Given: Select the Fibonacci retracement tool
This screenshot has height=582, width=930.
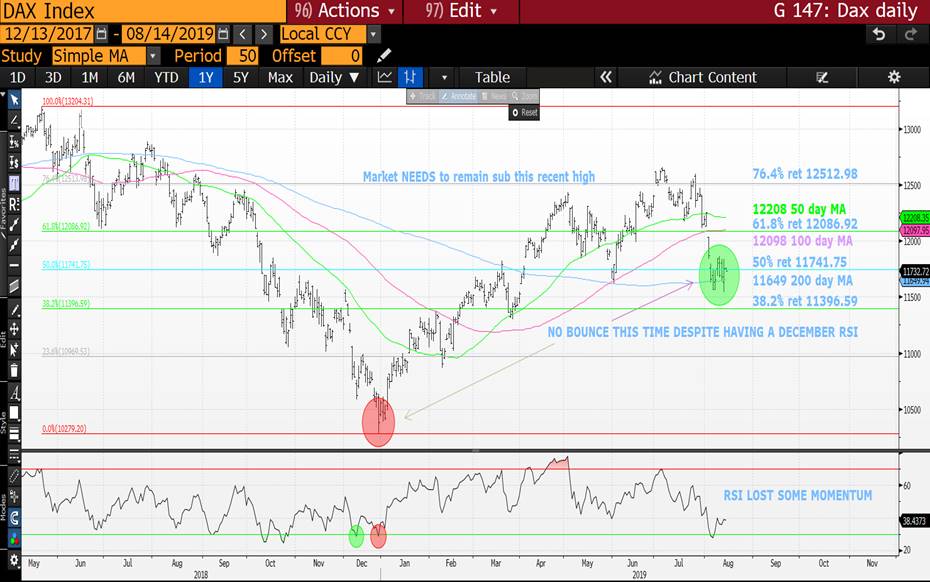Looking at the screenshot, I should pyautogui.click(x=14, y=183).
